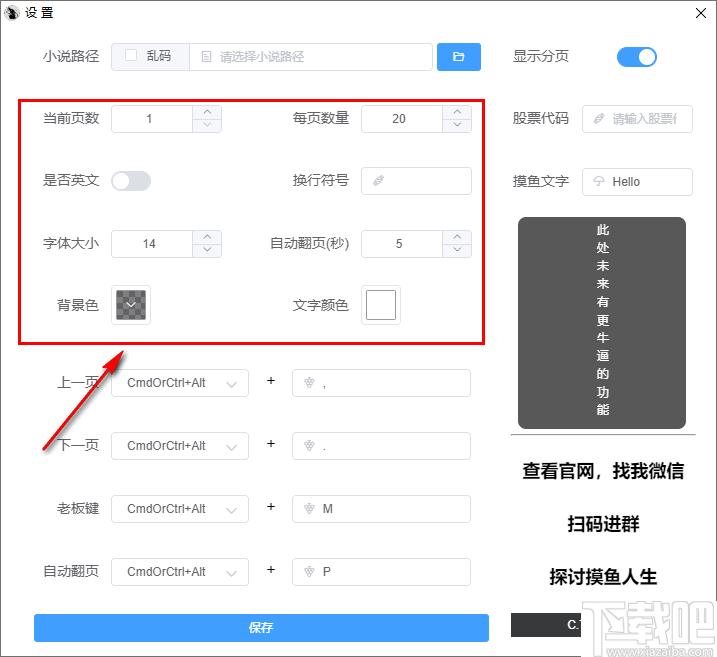Increase 每页数量 with up arrow
This screenshot has height=657, width=717.
pos(457,112)
